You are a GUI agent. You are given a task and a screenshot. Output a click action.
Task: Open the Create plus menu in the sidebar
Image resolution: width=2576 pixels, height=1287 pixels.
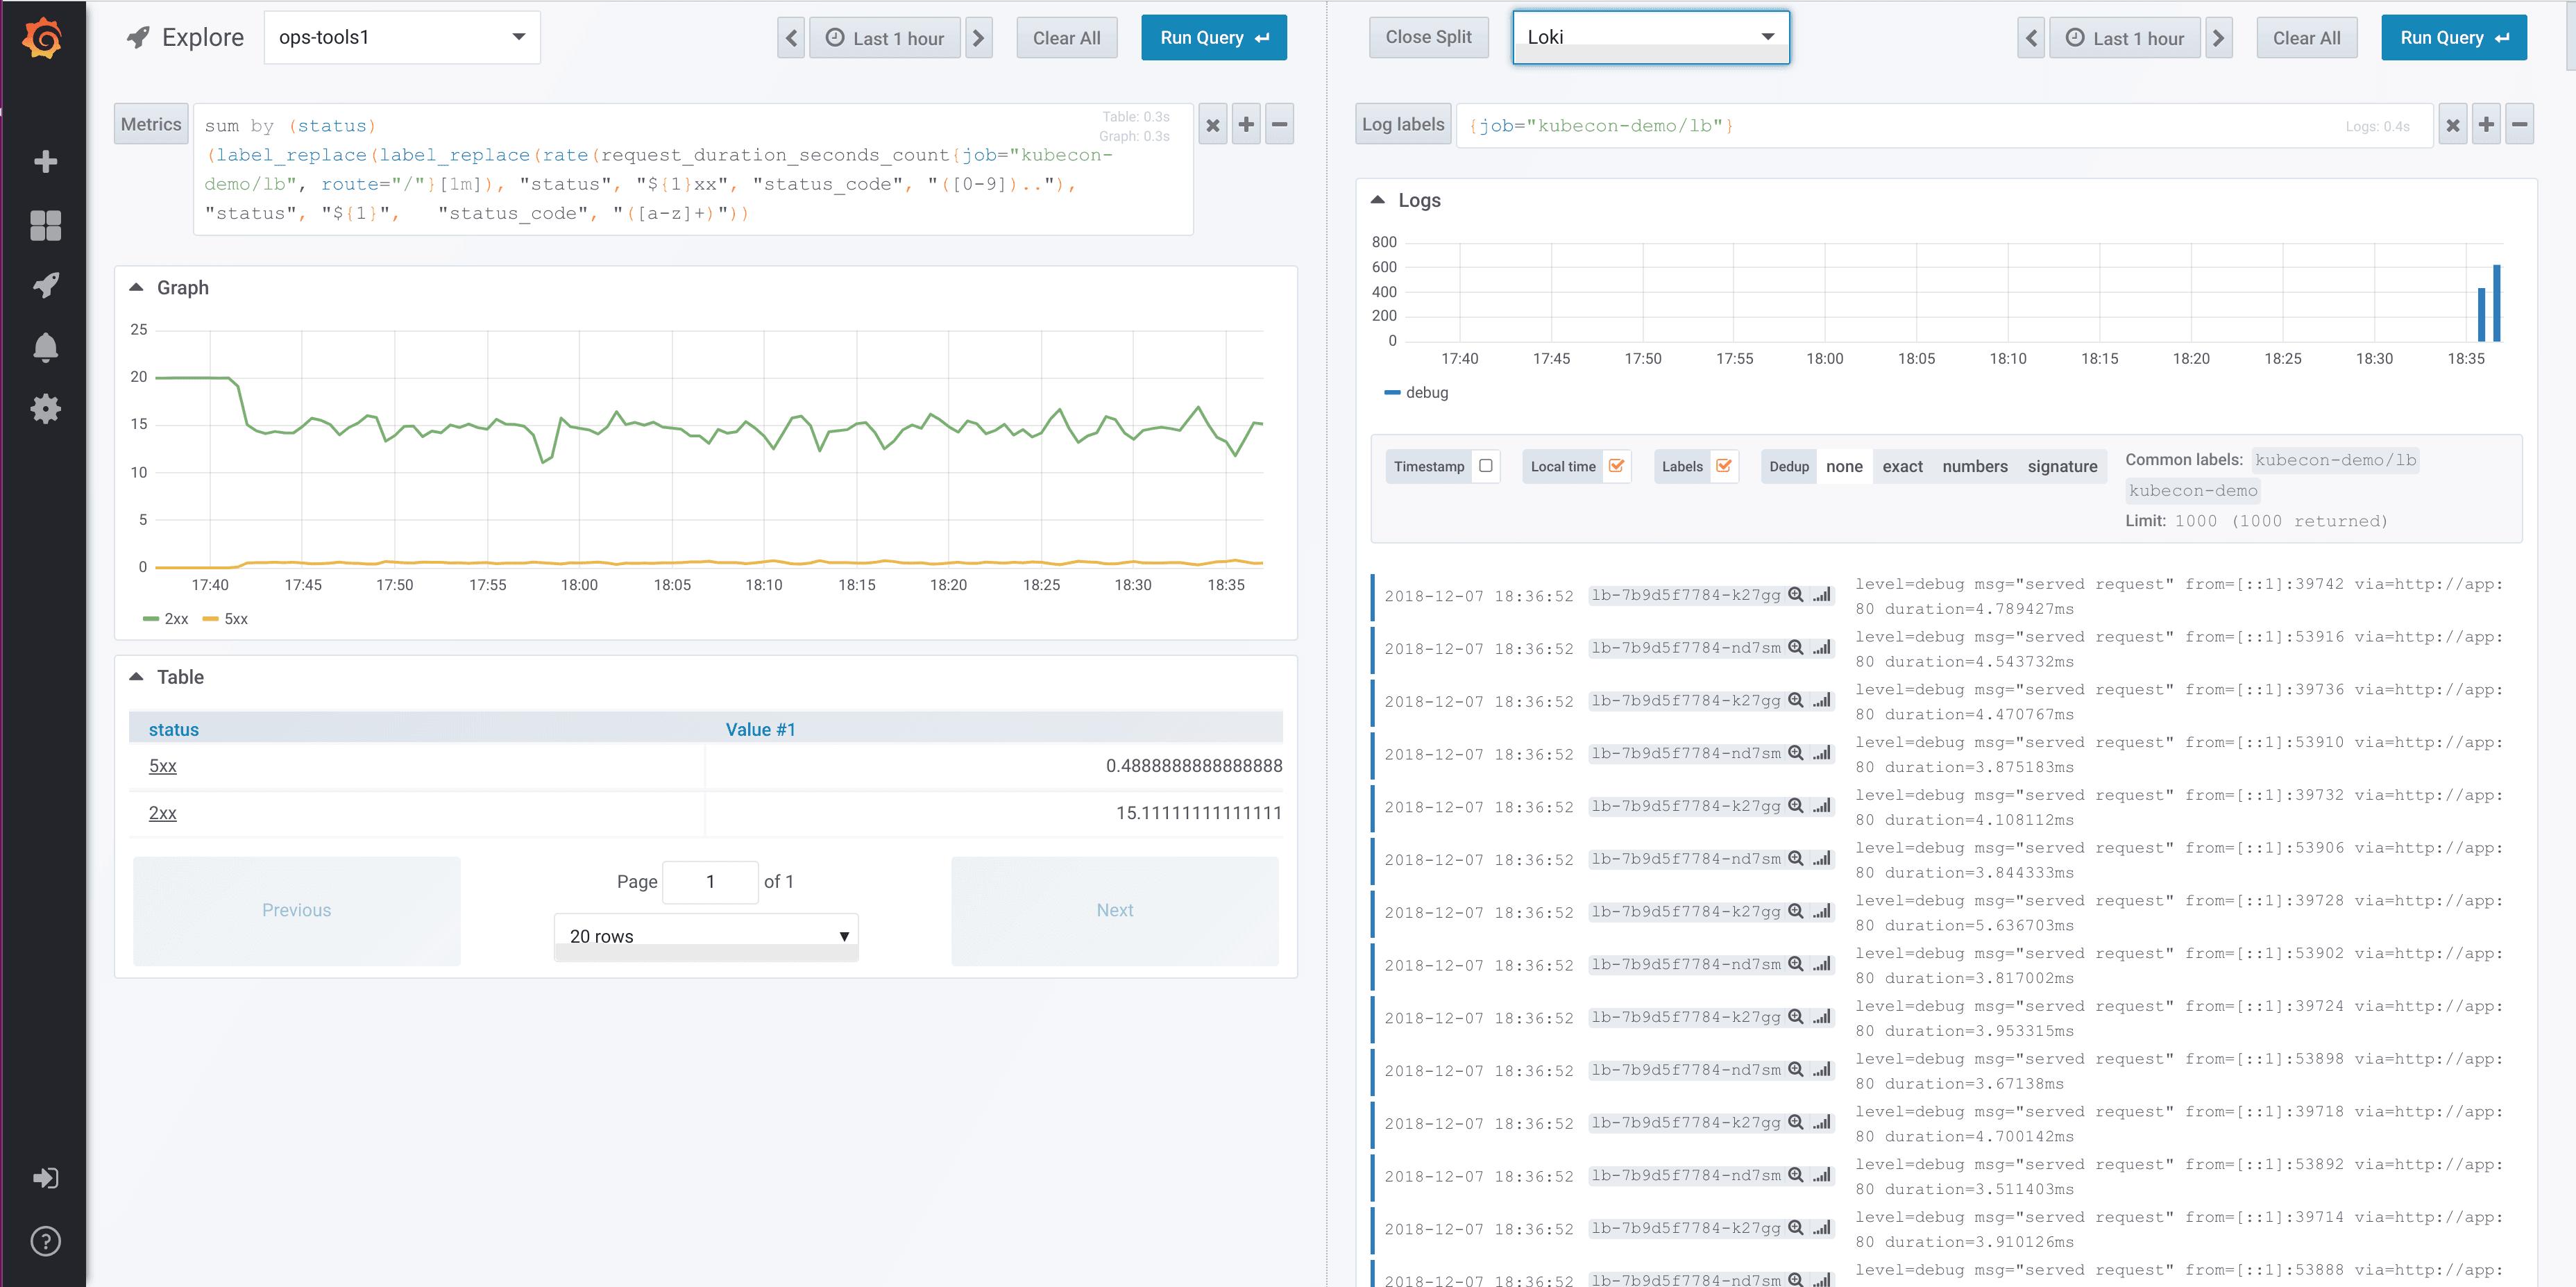click(45, 161)
